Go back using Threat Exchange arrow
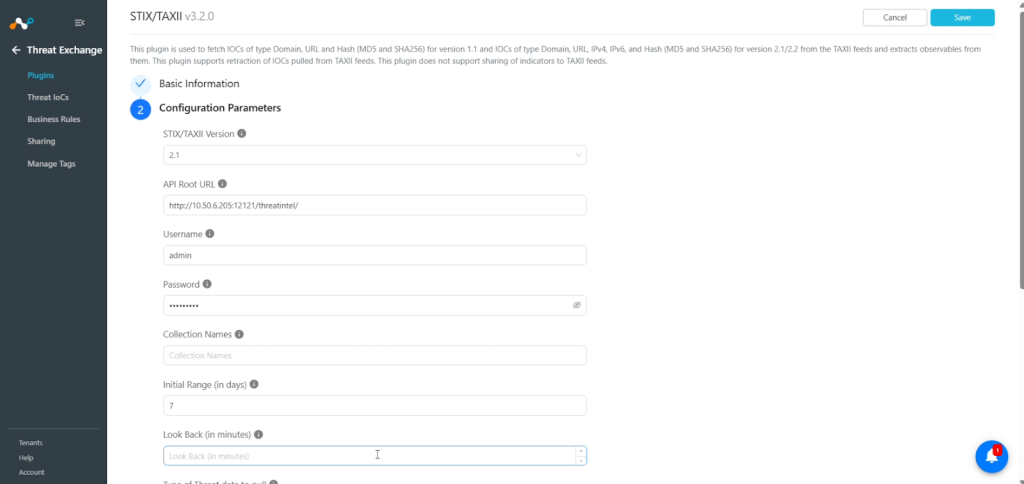 (x=16, y=50)
